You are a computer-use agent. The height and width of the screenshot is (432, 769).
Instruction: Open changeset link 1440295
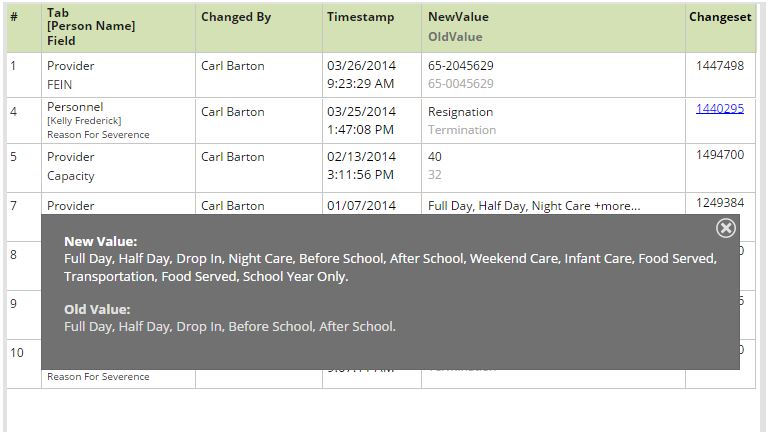(719, 108)
